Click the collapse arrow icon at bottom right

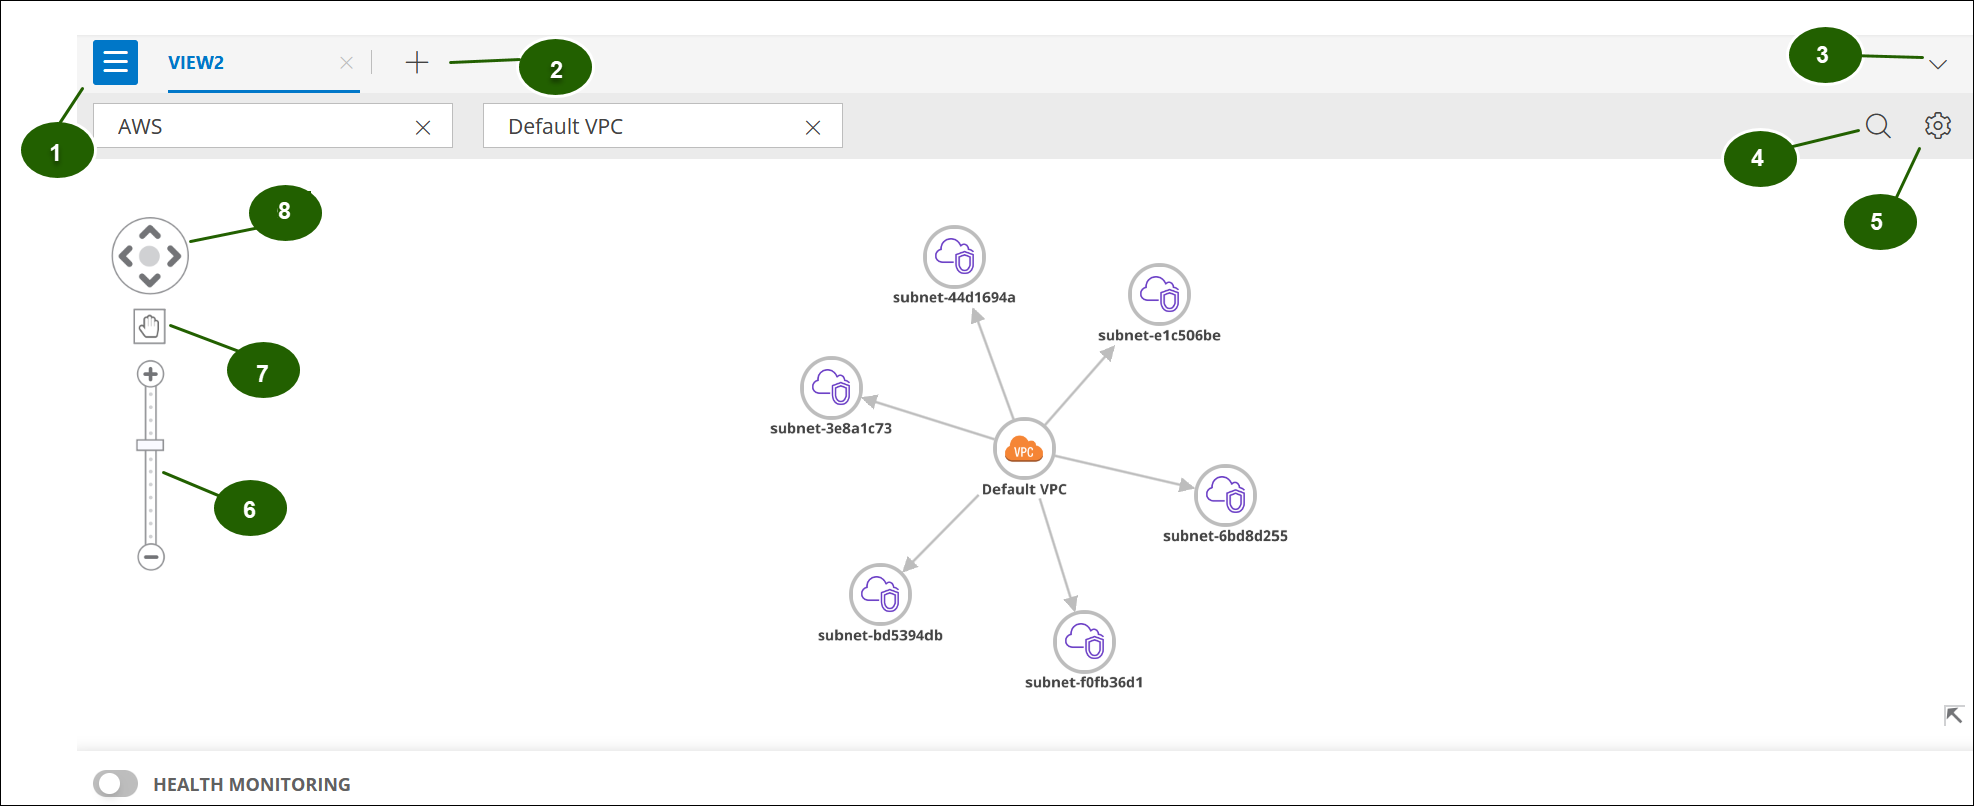tap(1953, 715)
